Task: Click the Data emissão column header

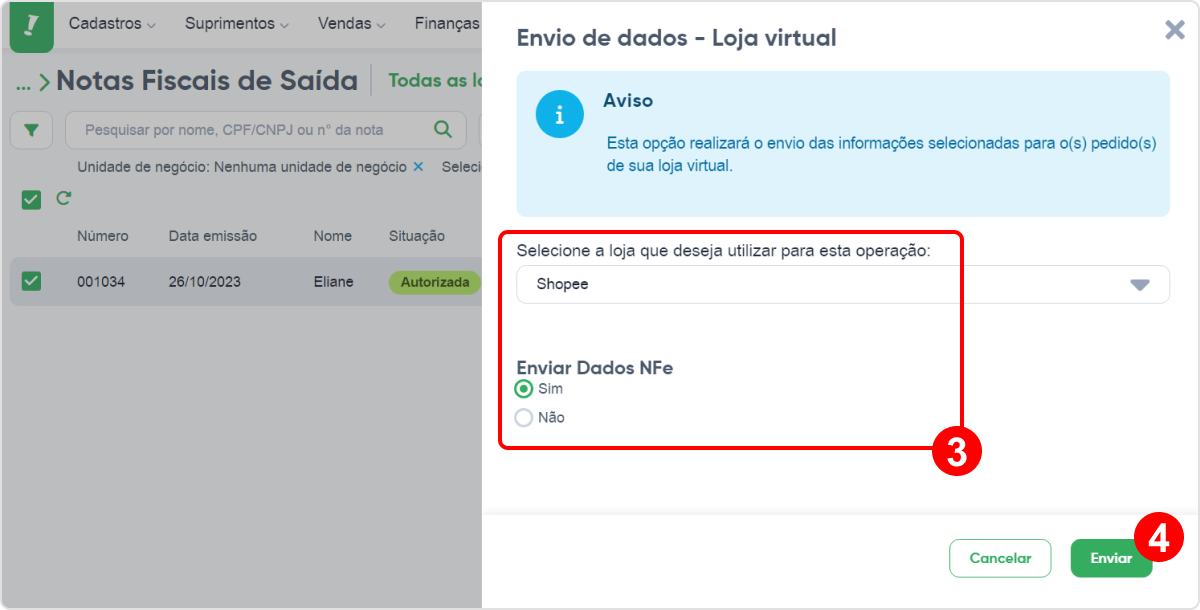Action: coord(213,236)
